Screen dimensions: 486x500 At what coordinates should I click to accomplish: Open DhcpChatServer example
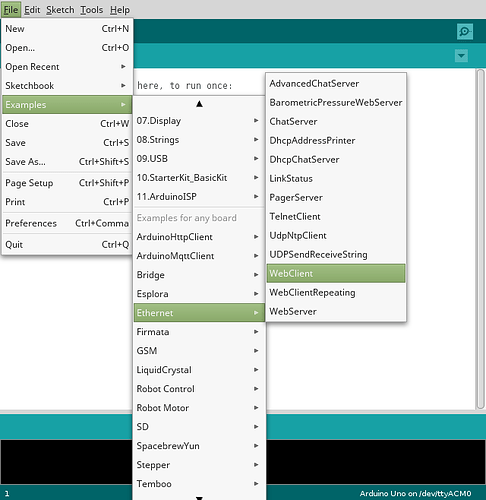(x=336, y=160)
